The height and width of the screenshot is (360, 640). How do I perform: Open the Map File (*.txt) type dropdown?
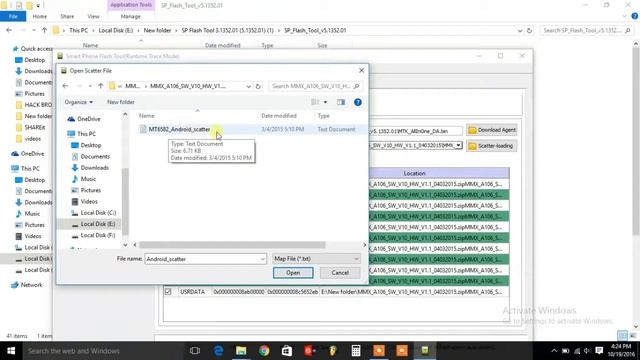click(x=316, y=259)
